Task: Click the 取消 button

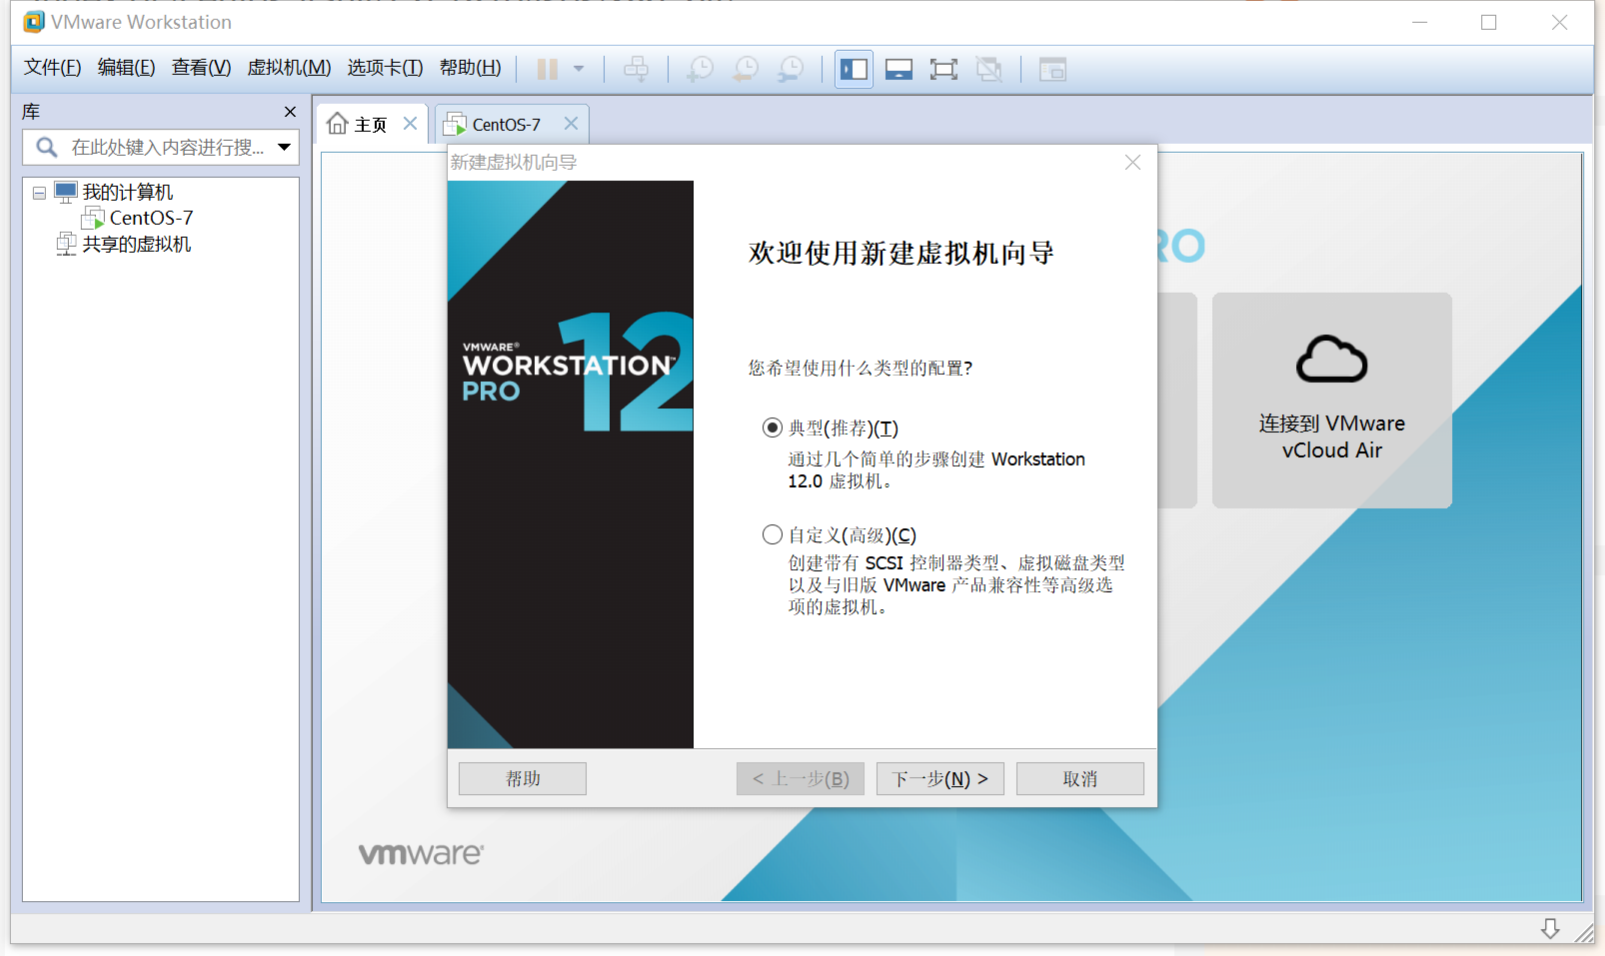Action: point(1080,779)
